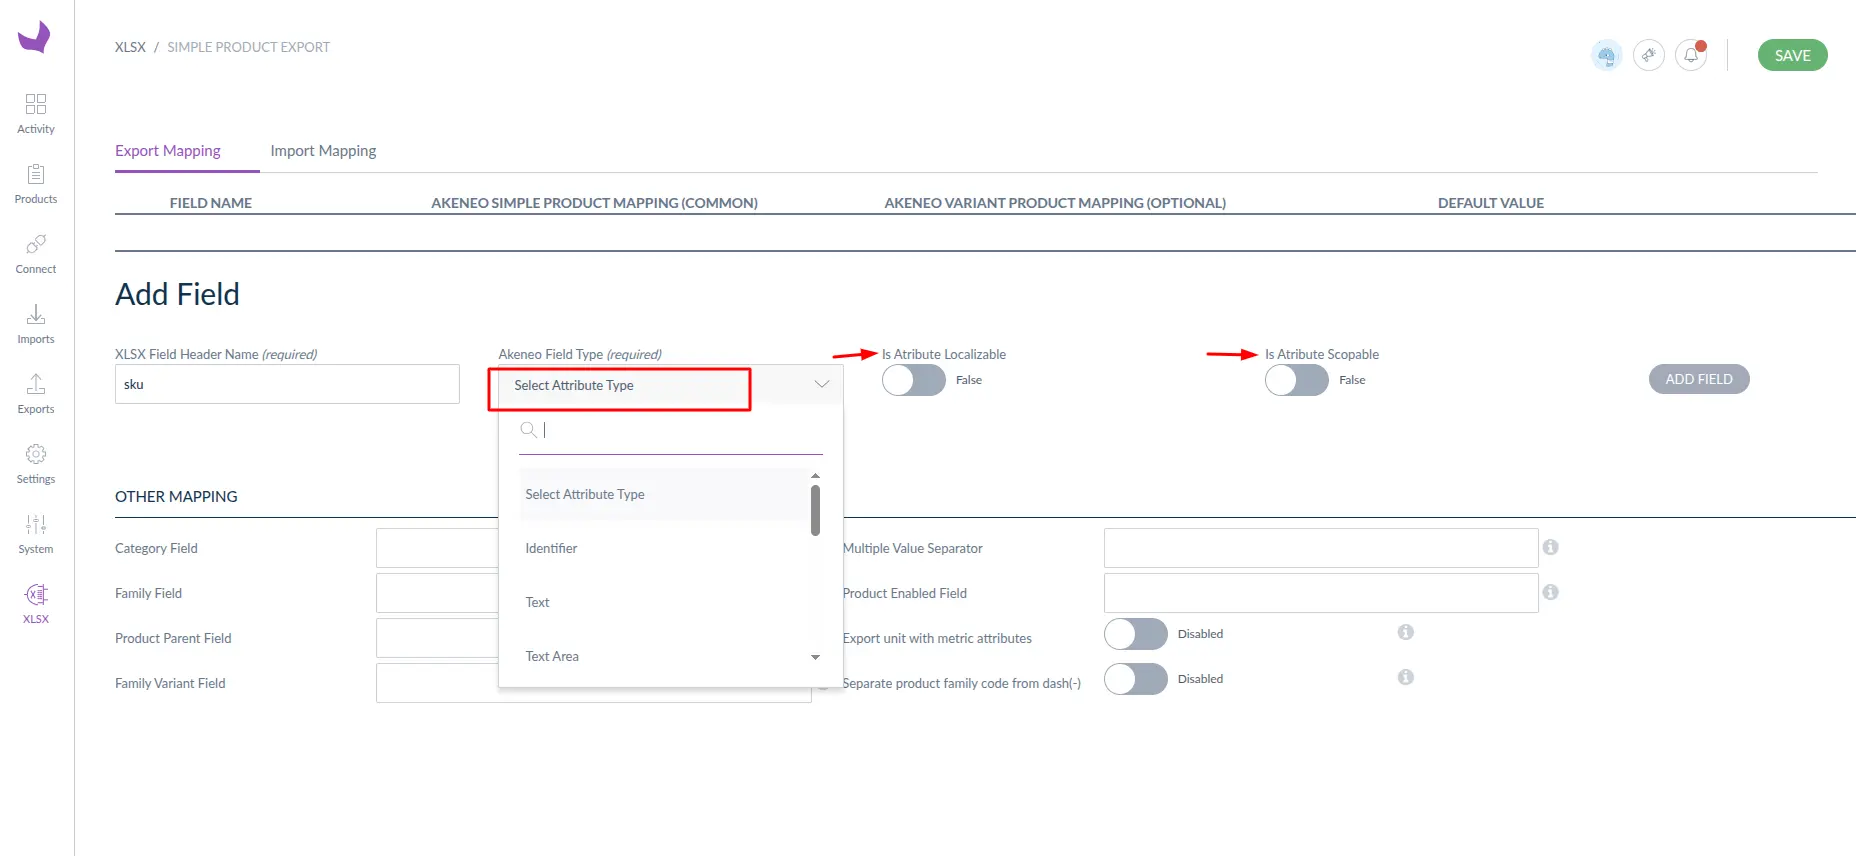
Task: Open the notifications bell
Action: pyautogui.click(x=1691, y=55)
